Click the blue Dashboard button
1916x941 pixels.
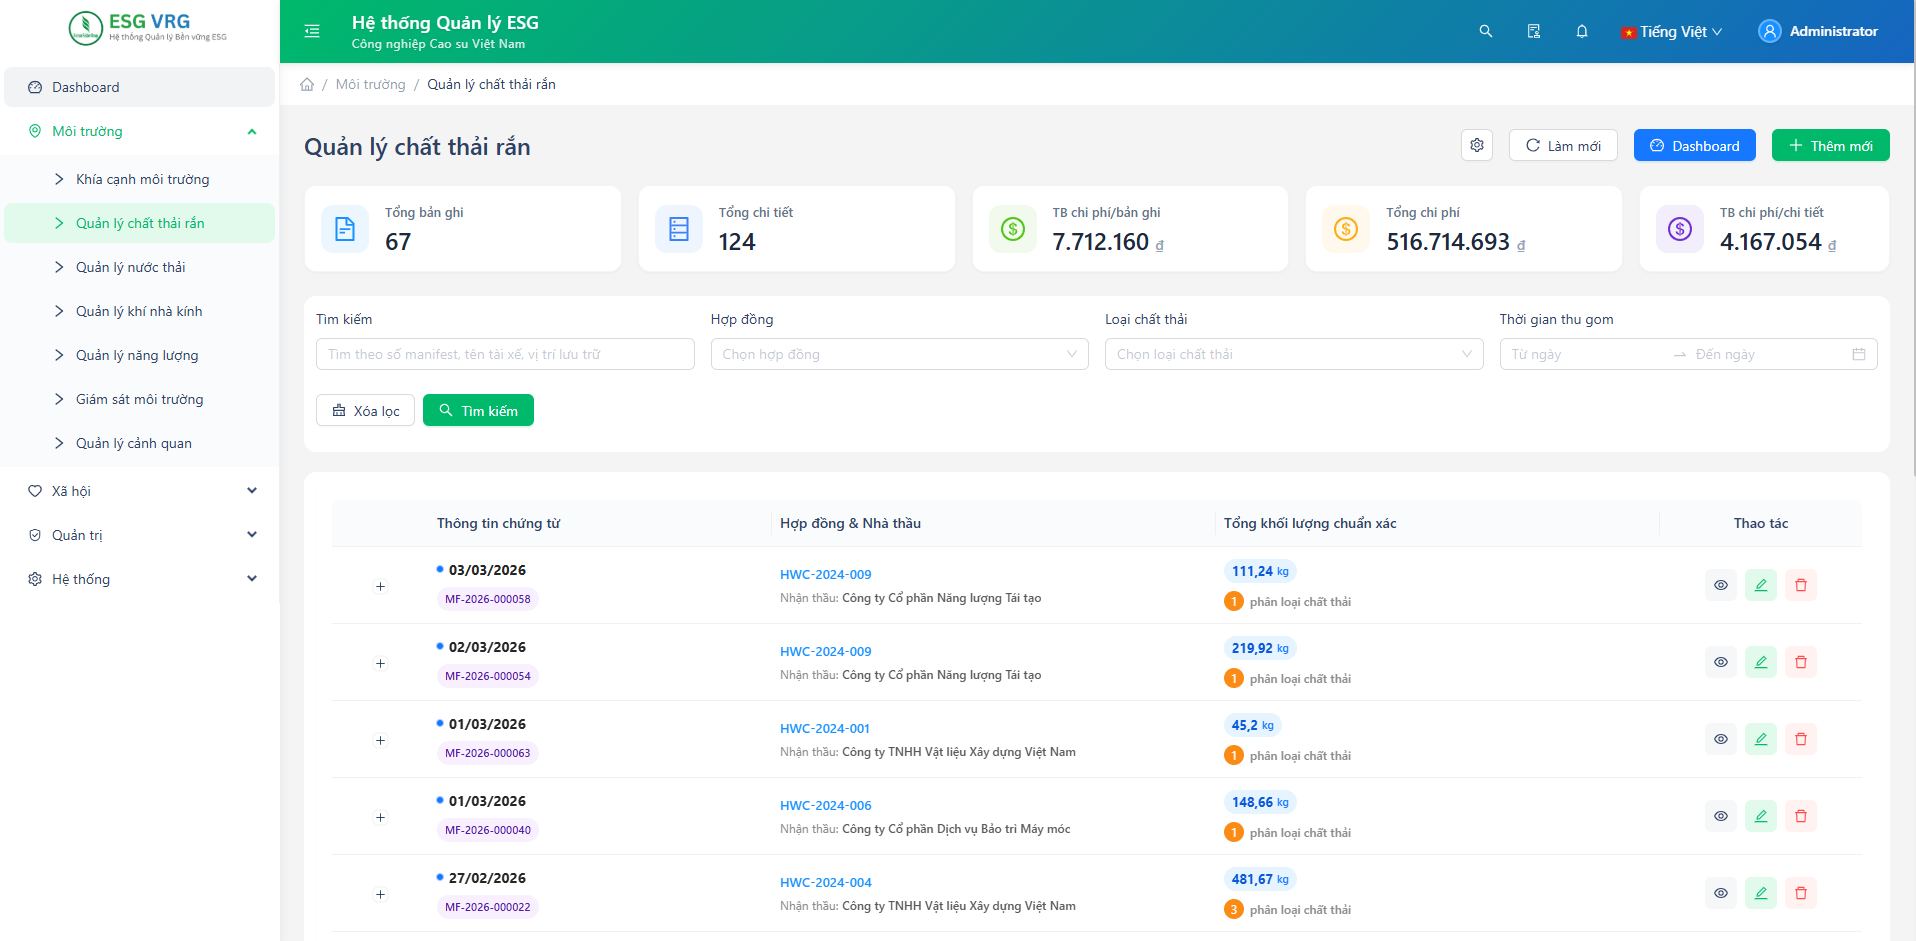coord(1694,145)
